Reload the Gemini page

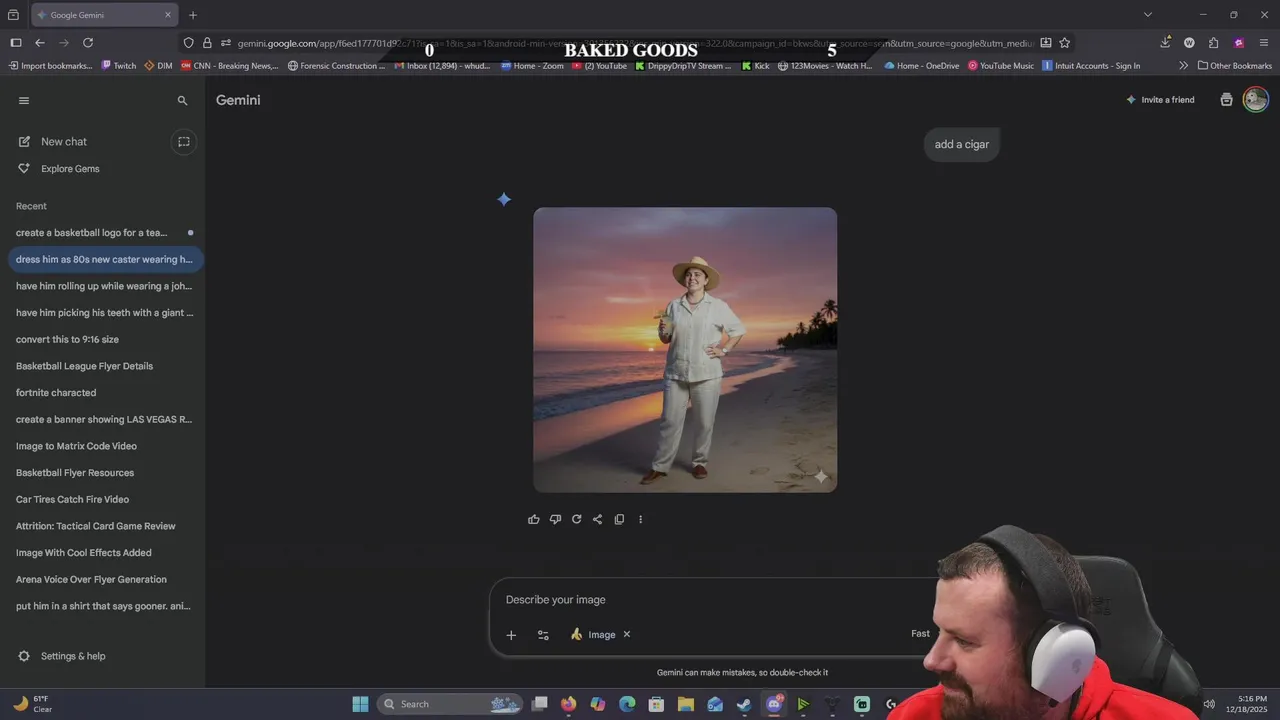[x=88, y=43]
